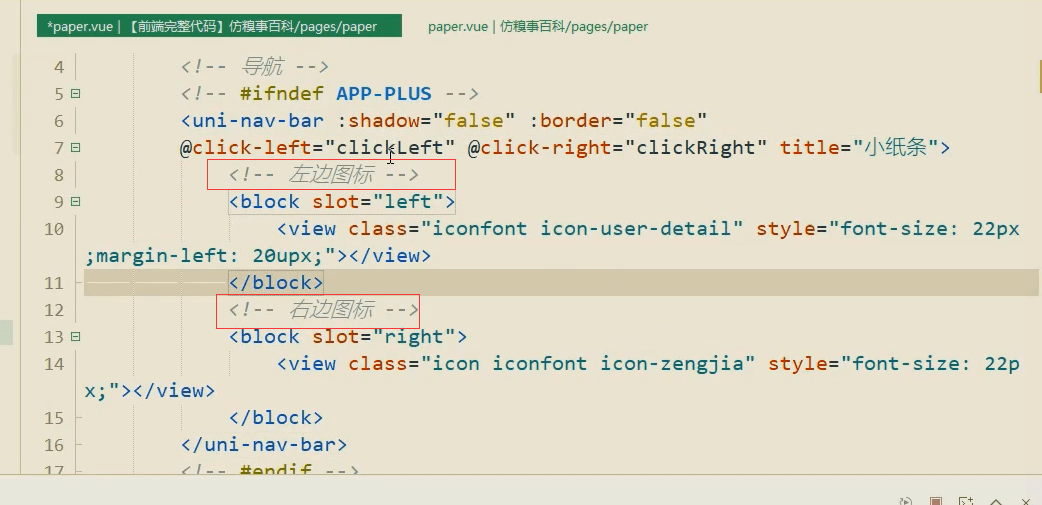The width and height of the screenshot is (1042, 505).
Task: Expand the bottom panel with the up chevron
Action: click(995, 502)
